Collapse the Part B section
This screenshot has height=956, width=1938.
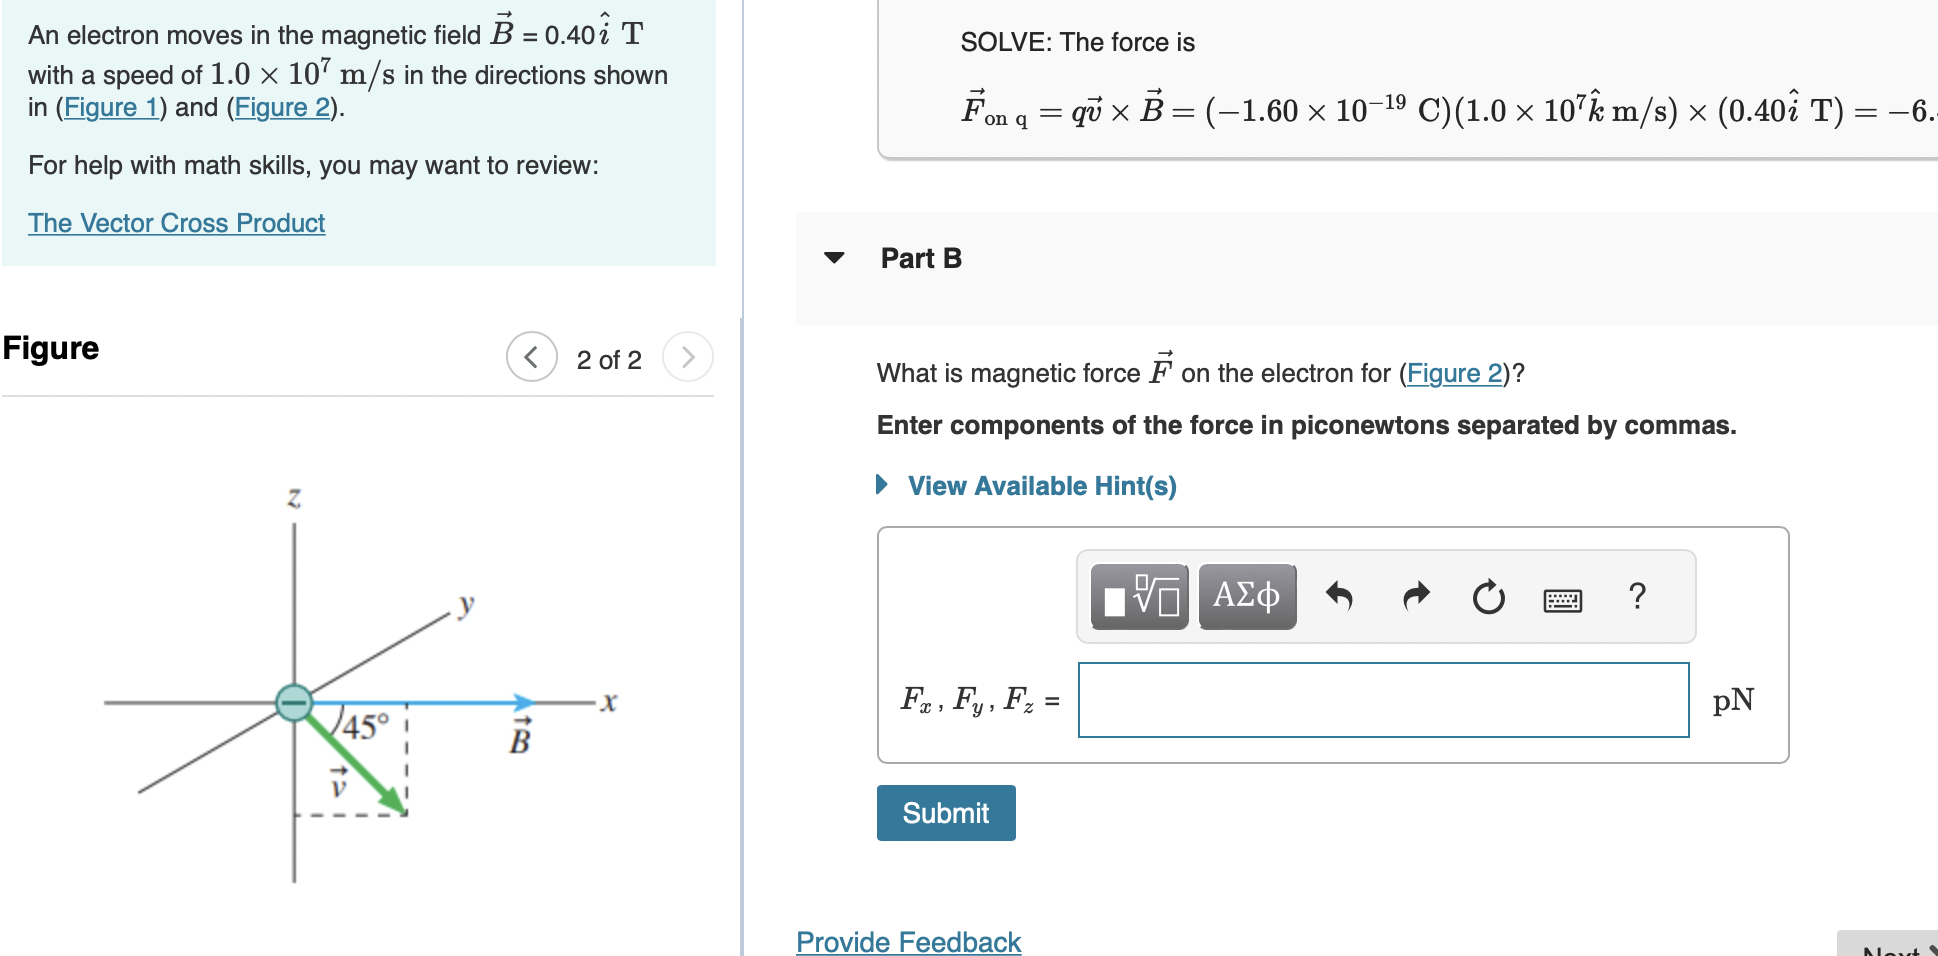click(x=835, y=258)
